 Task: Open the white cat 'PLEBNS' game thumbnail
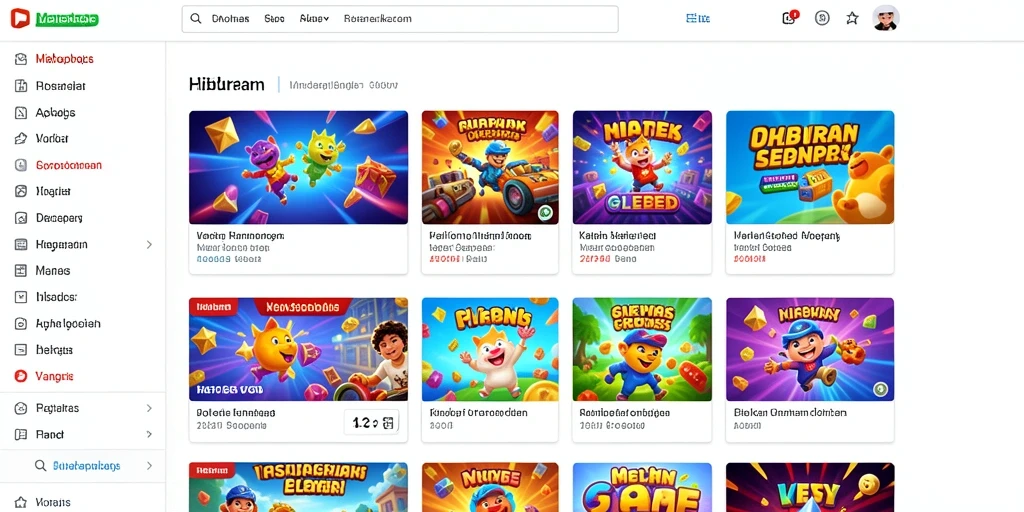tap(490, 349)
